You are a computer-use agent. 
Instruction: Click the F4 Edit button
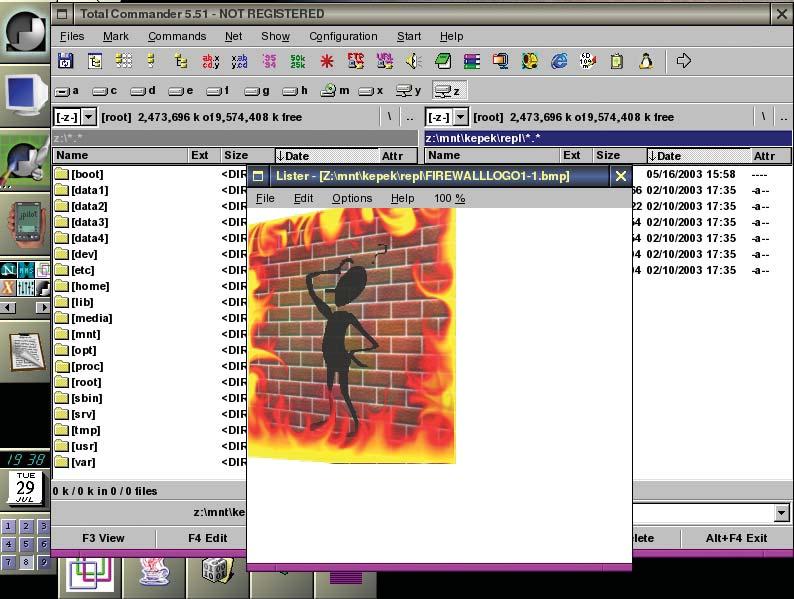point(208,538)
